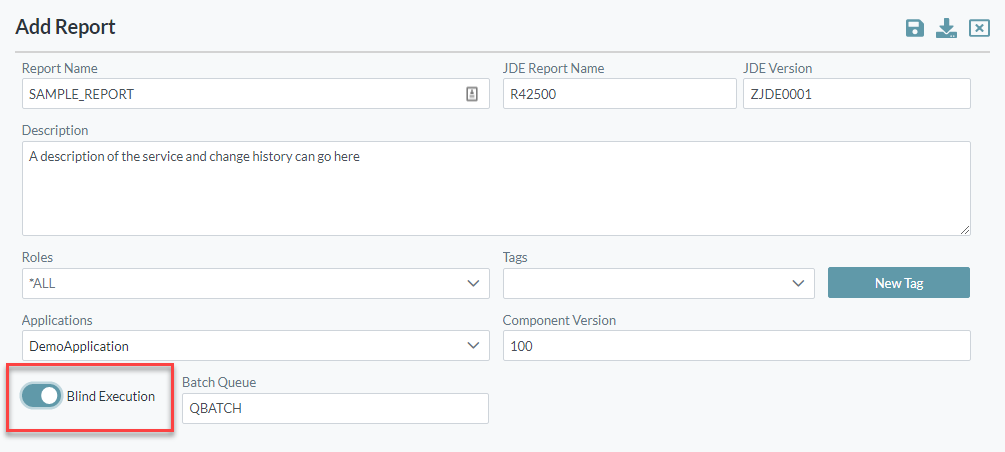Click the Blind Execution label text
The image size is (1005, 452).
(111, 396)
